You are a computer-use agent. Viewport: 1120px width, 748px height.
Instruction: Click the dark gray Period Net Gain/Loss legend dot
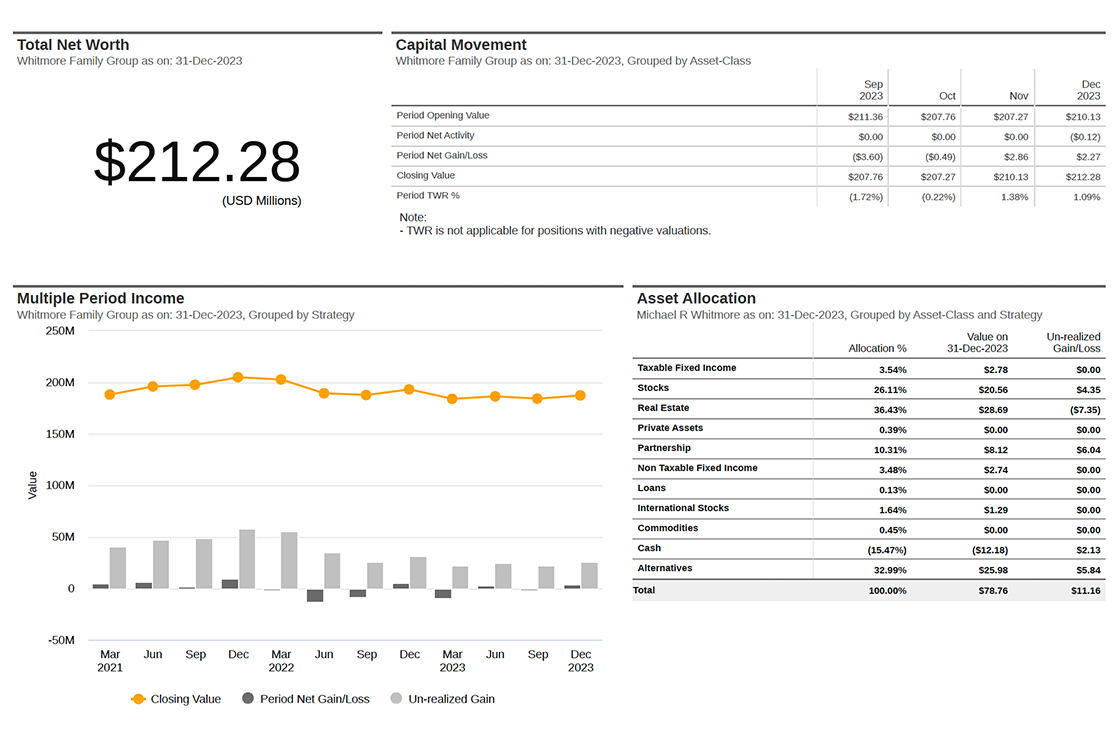tap(248, 699)
